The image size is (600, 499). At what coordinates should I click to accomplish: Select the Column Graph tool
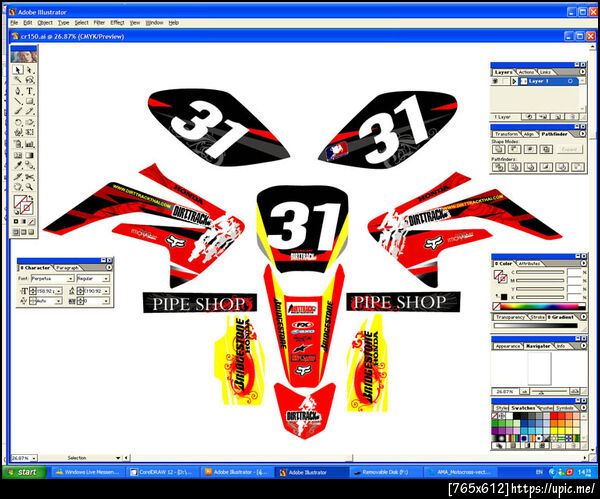pos(30,144)
